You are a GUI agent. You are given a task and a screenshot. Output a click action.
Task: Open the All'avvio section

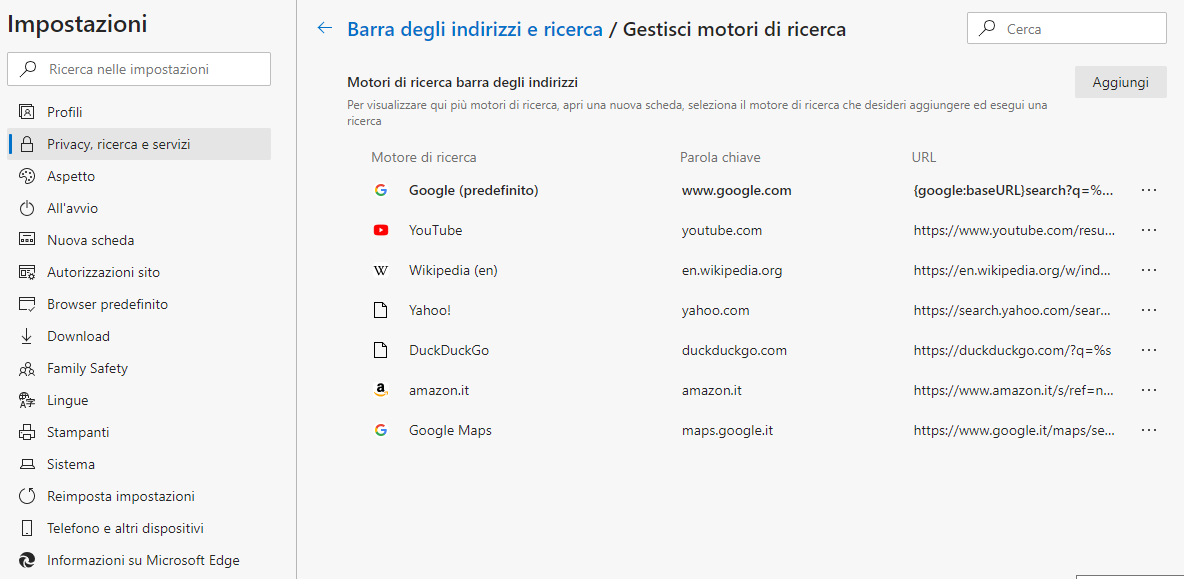[x=139, y=208]
